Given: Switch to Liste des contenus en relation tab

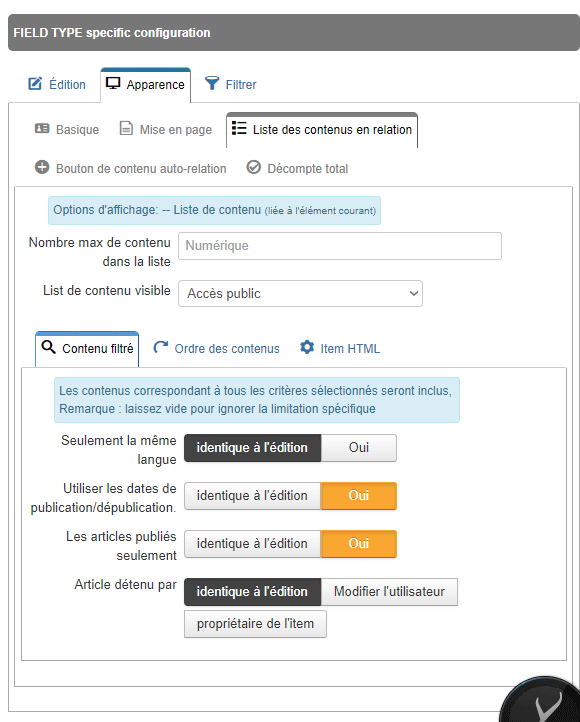Looking at the screenshot, I should [322, 130].
